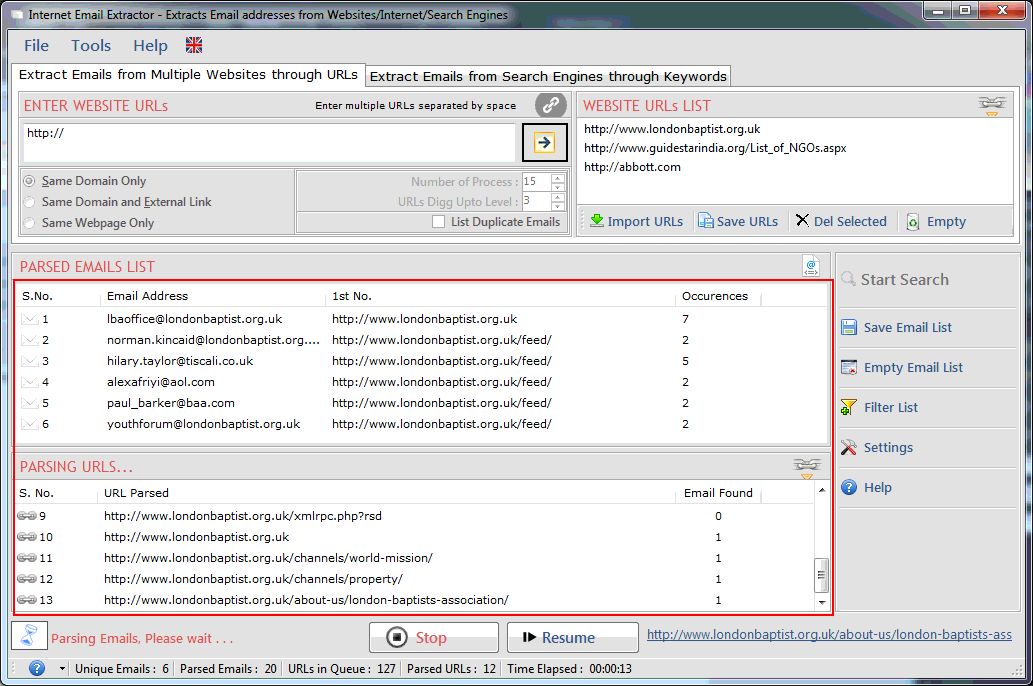Viewport: 1033px width, 686px height.
Task: Click the yellow arrow add-URL button
Action: click(544, 142)
